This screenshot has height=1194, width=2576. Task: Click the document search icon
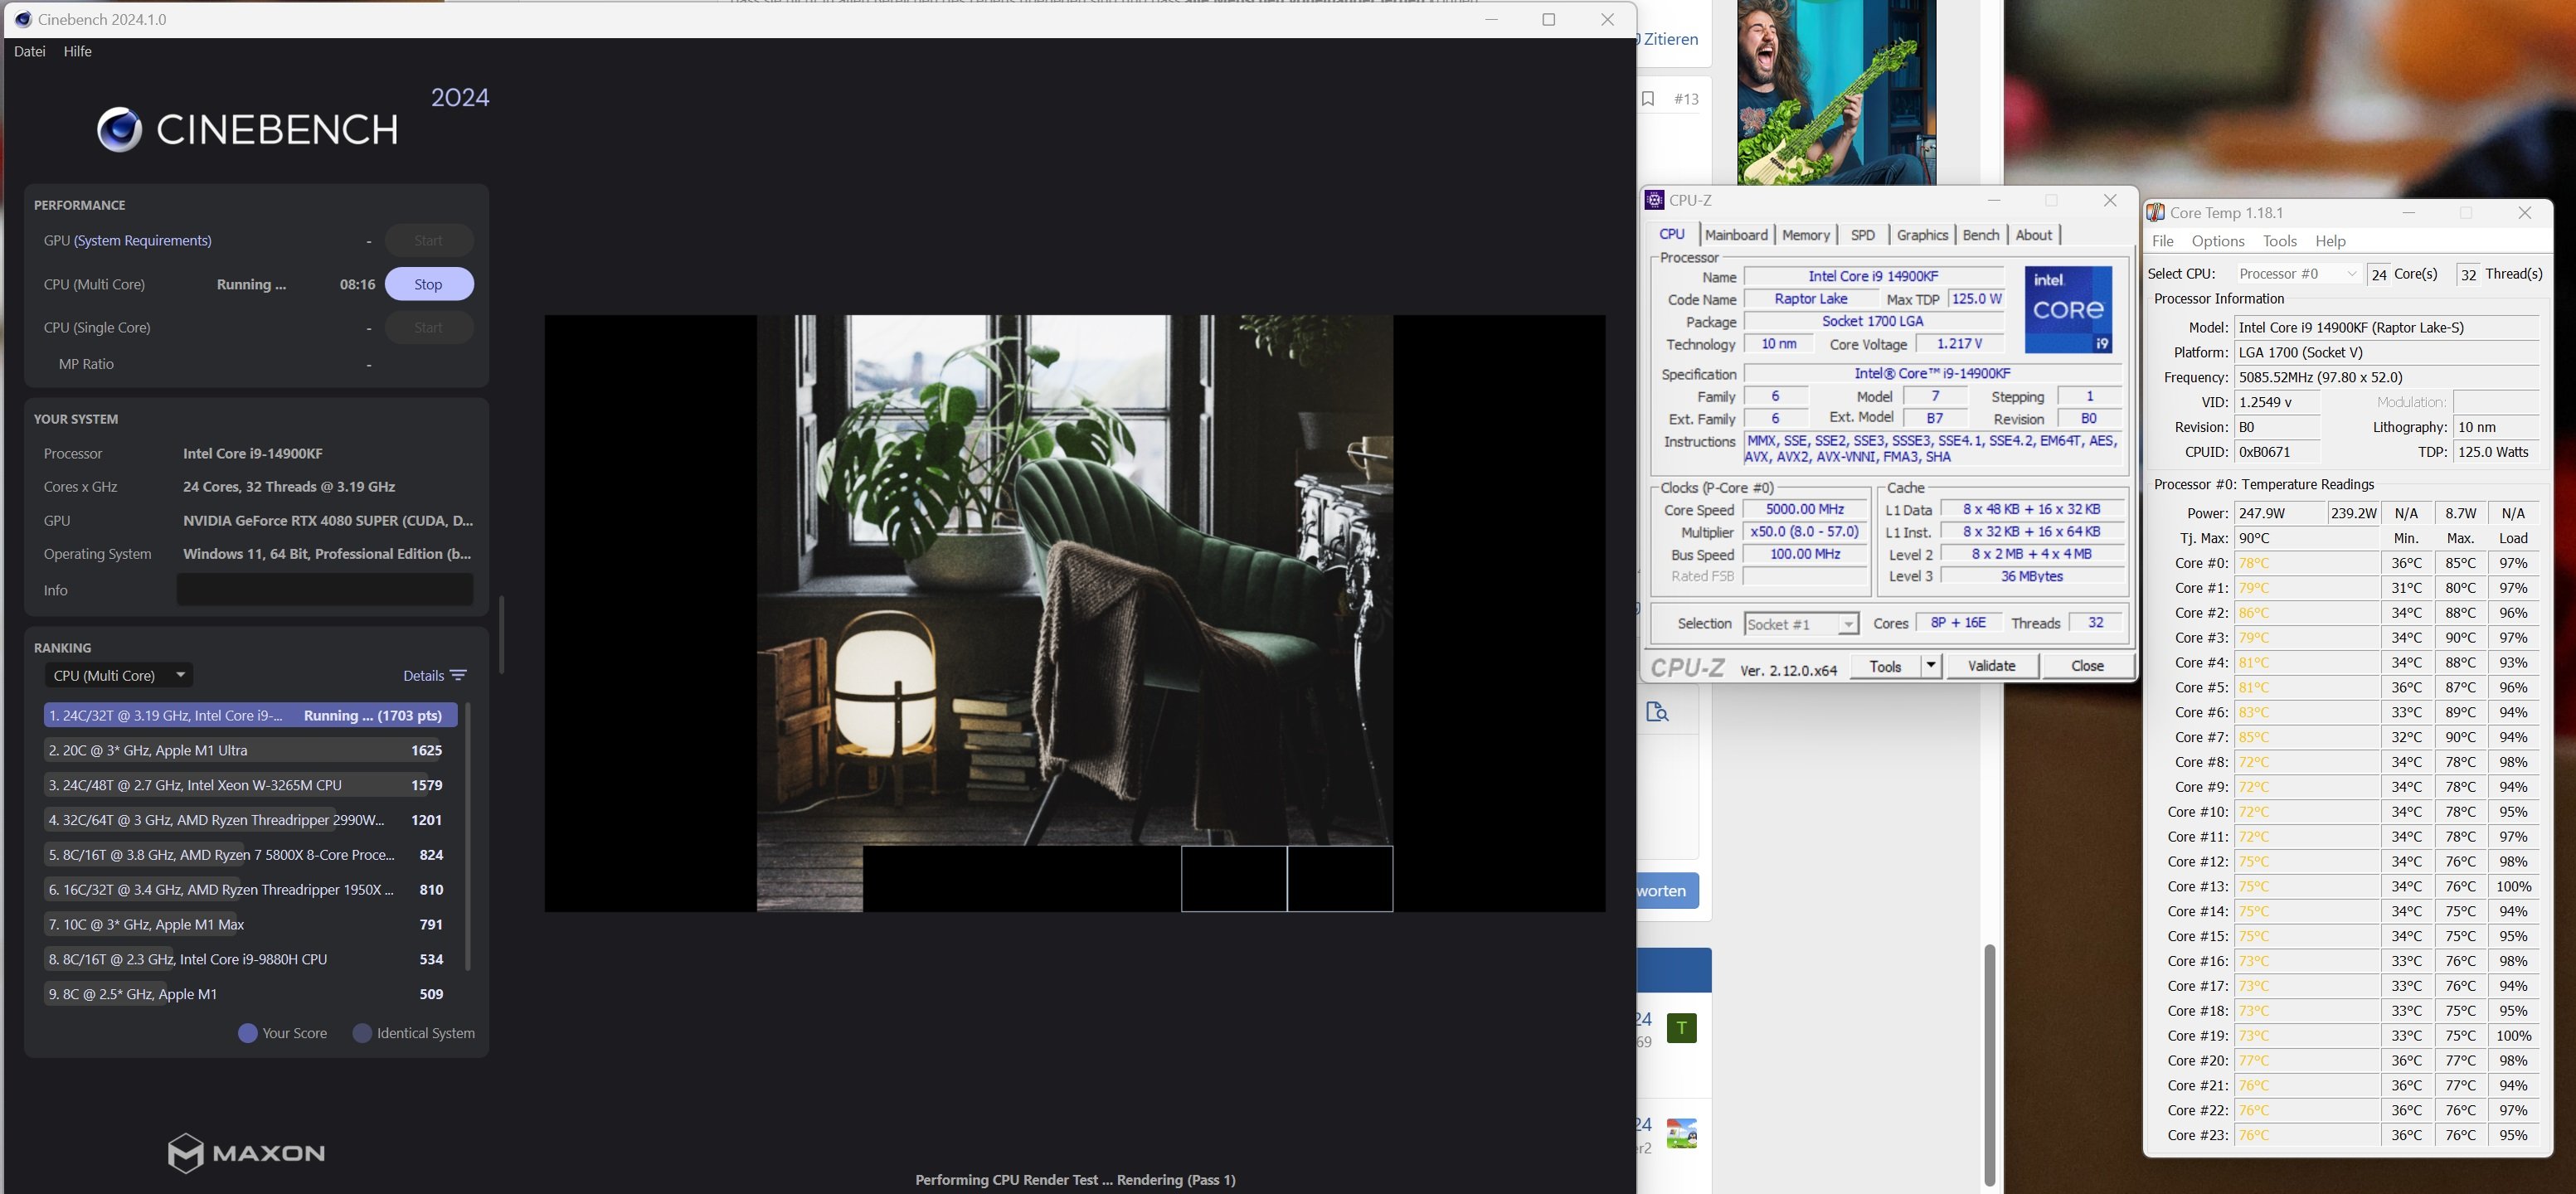[1657, 712]
